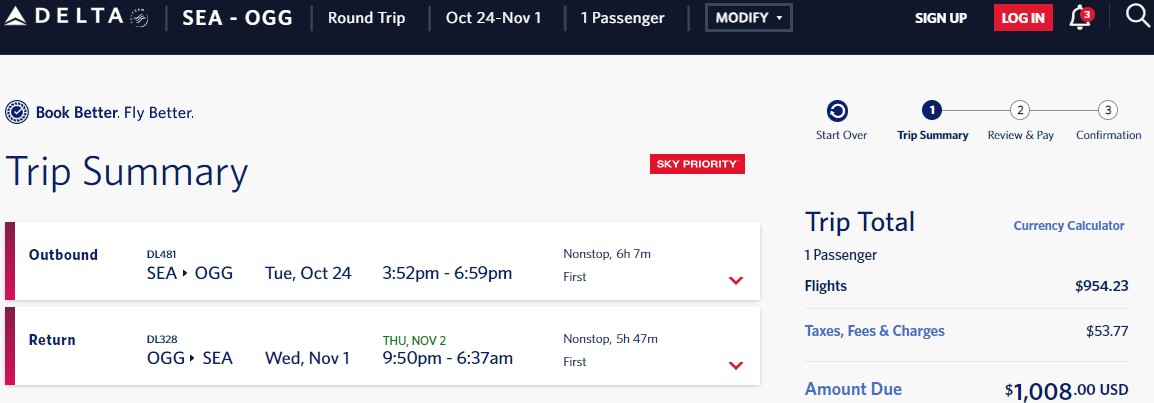
Task: Click the Amount Due link
Action: 853,389
